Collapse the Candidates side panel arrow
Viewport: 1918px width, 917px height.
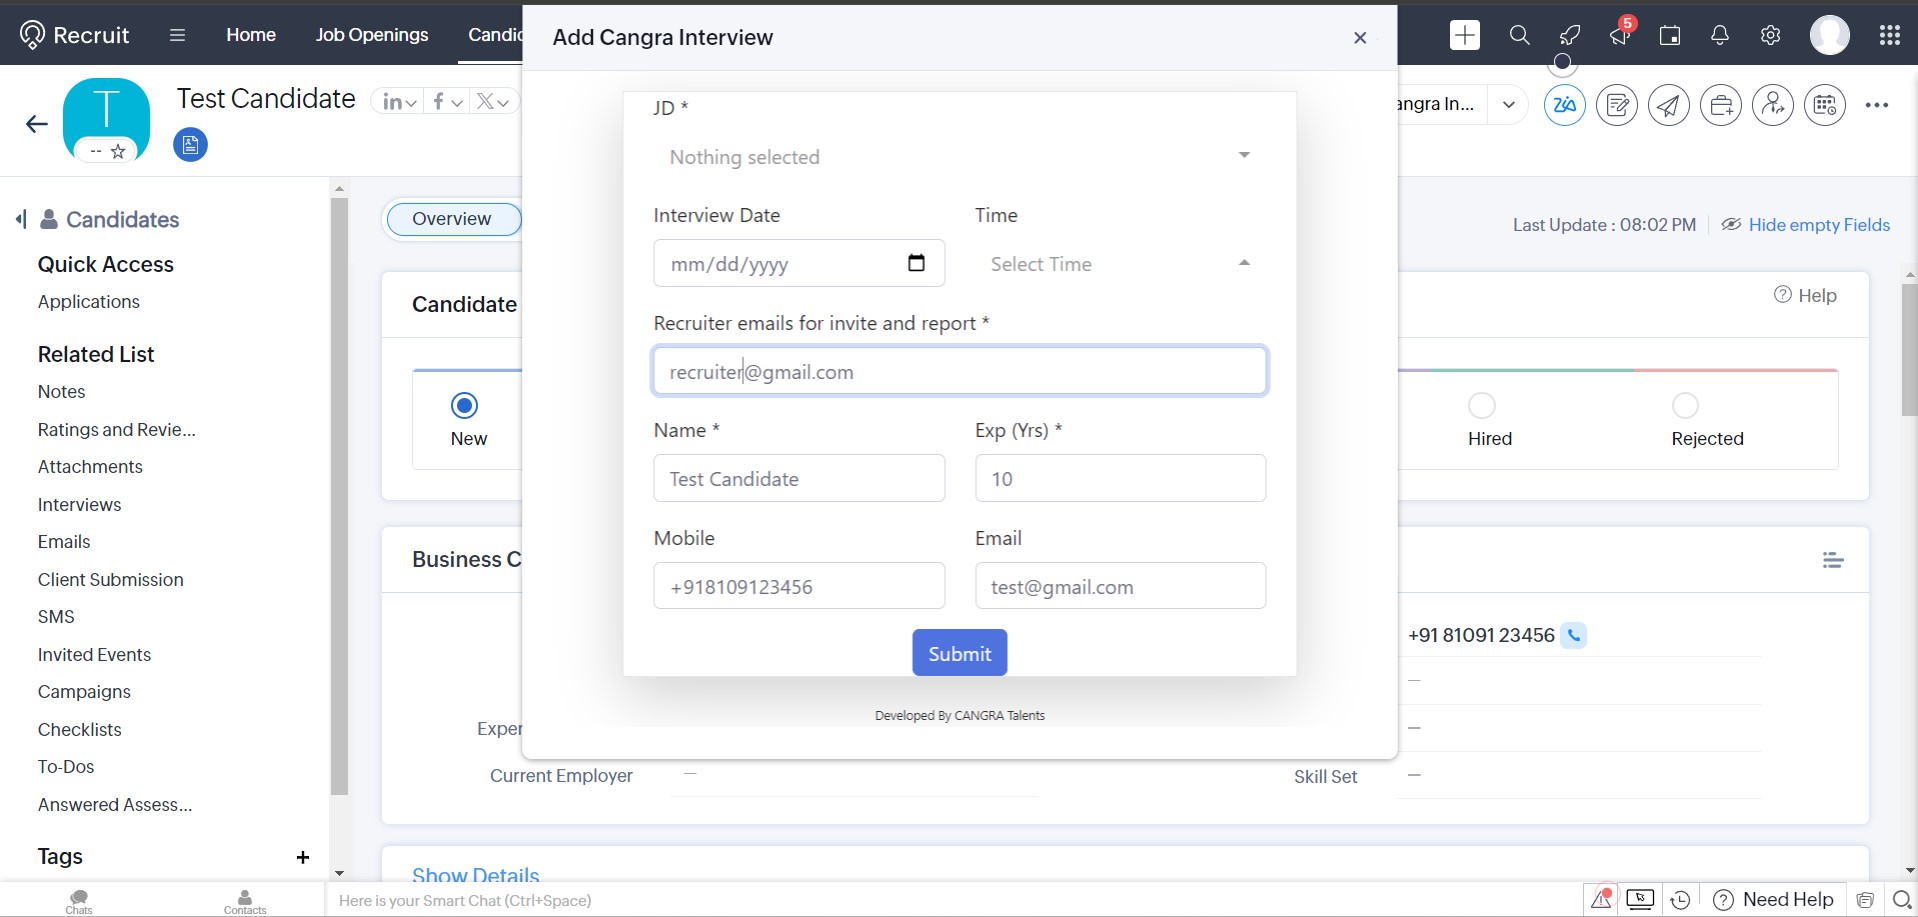tap(20, 219)
